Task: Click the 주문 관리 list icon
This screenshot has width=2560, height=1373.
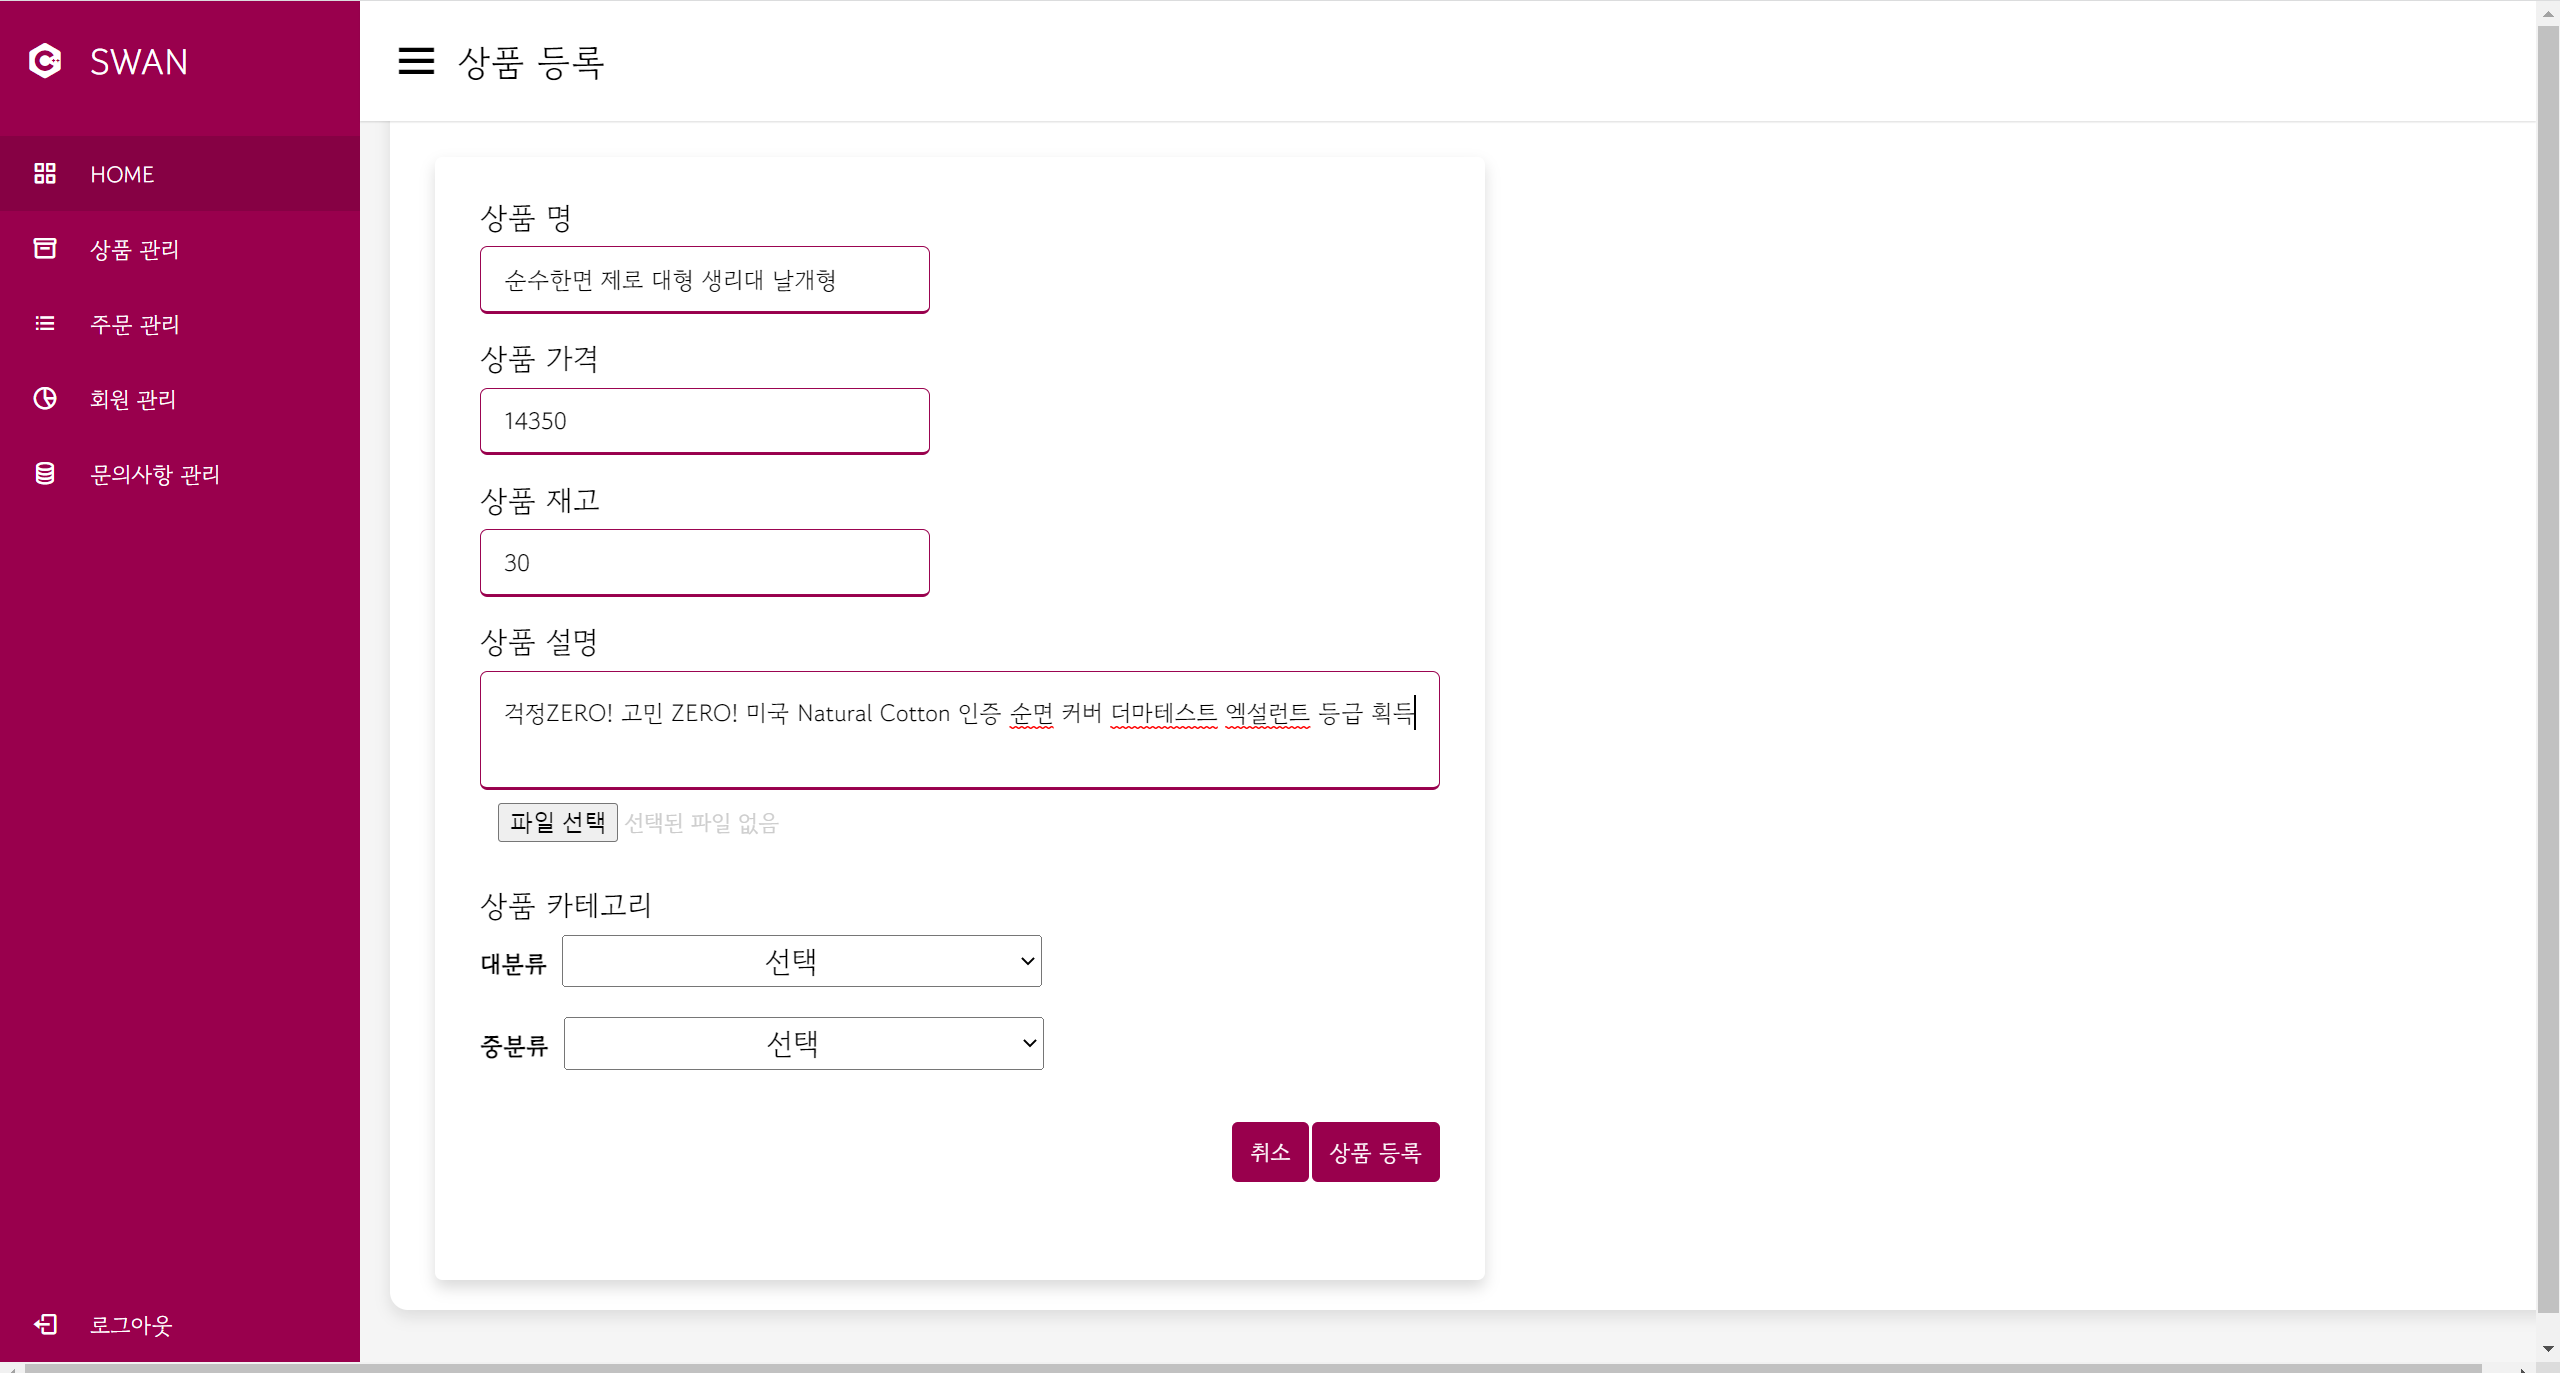Action: click(45, 324)
